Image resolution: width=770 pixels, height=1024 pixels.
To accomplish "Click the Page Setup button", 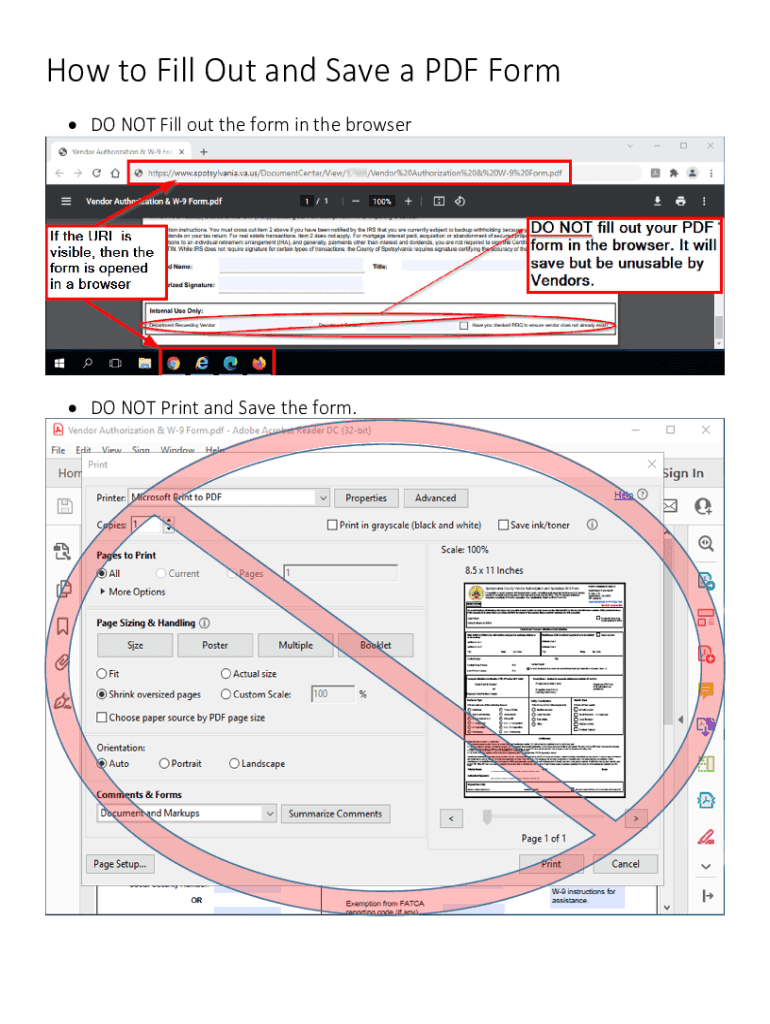I will coord(120,864).
